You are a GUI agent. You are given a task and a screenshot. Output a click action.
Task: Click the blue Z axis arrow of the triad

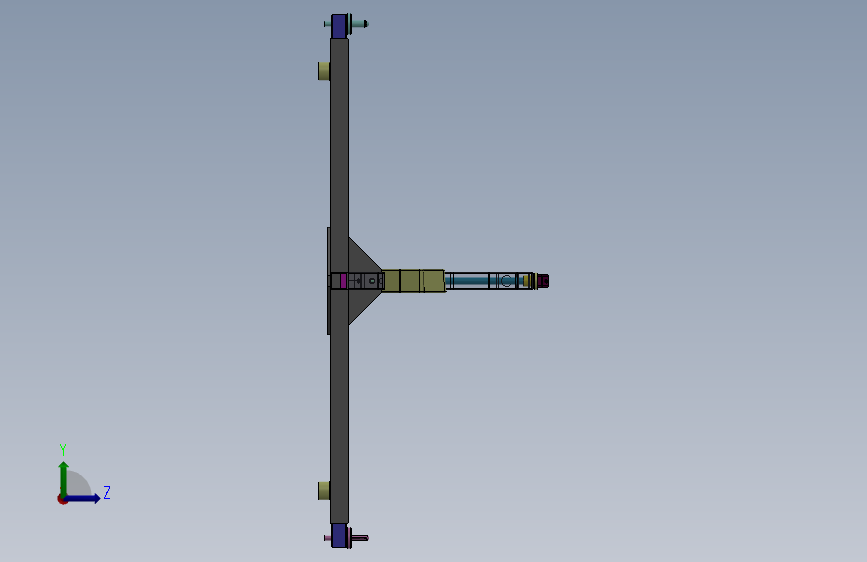point(83,498)
